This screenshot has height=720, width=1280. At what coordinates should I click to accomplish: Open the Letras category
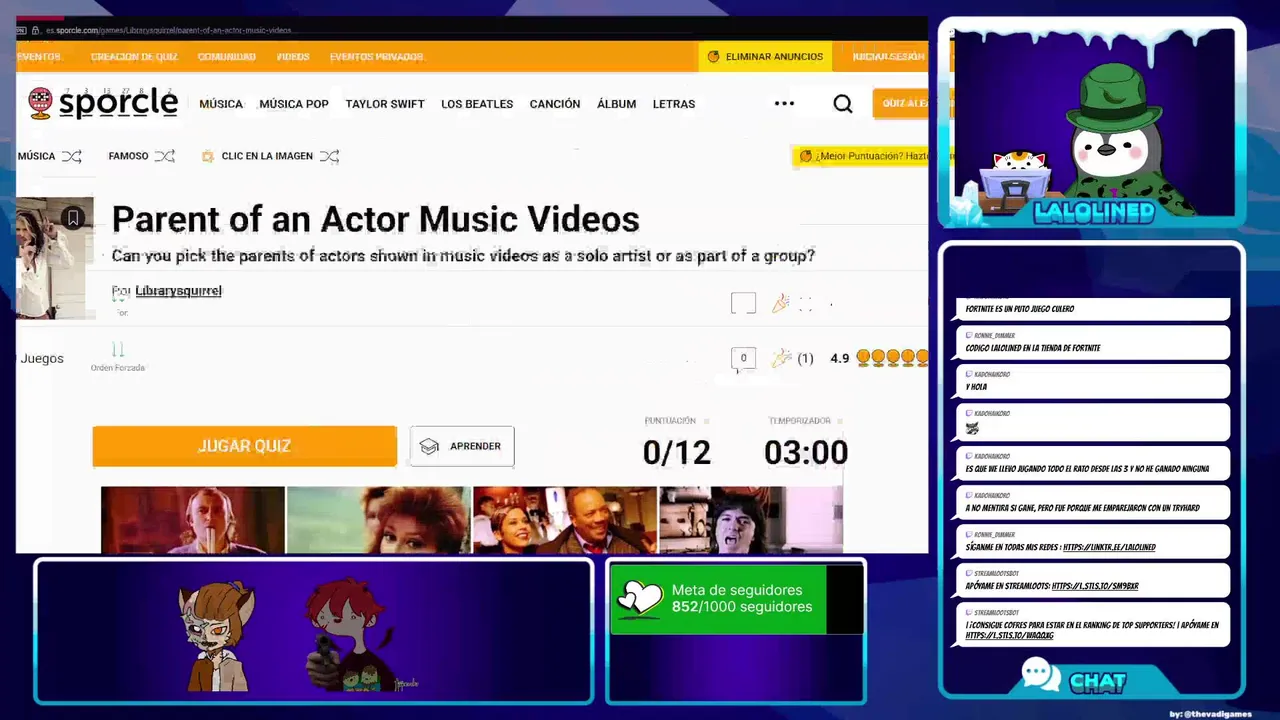point(674,104)
